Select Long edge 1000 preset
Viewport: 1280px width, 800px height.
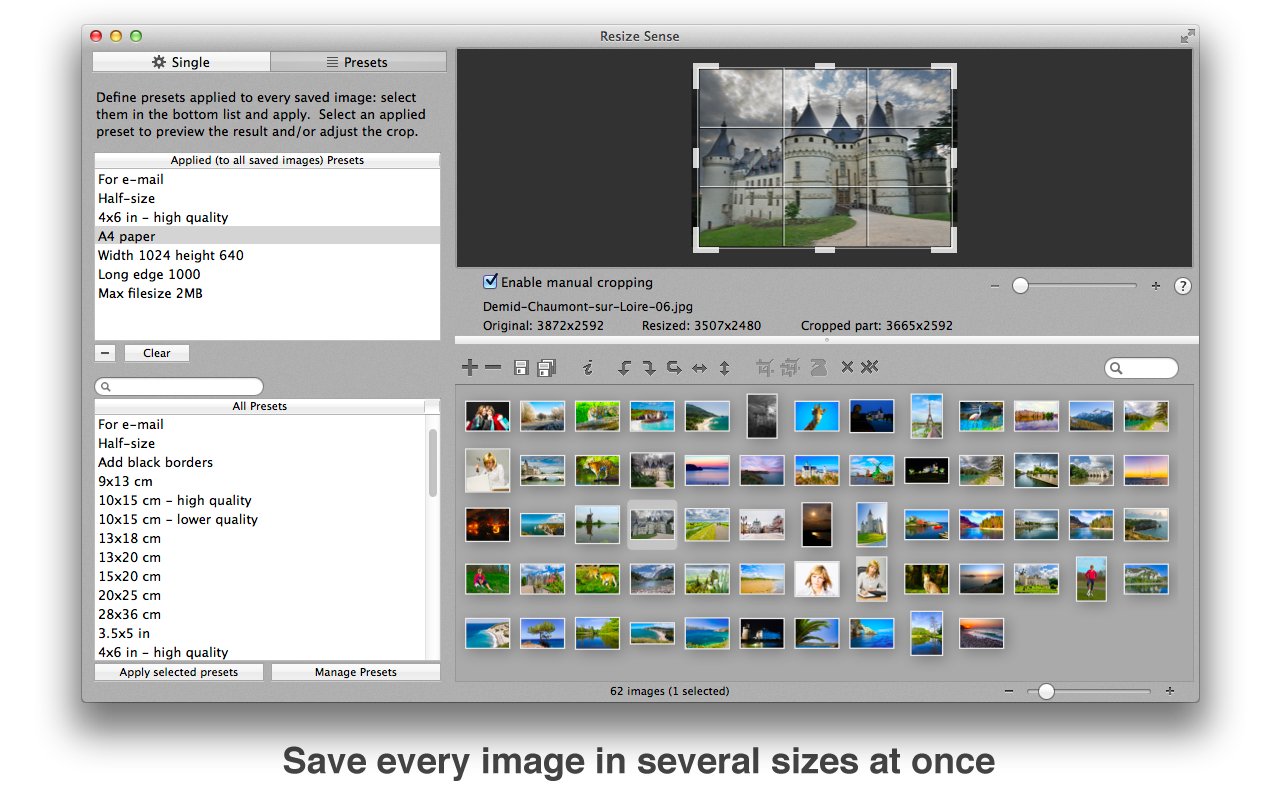coord(267,274)
